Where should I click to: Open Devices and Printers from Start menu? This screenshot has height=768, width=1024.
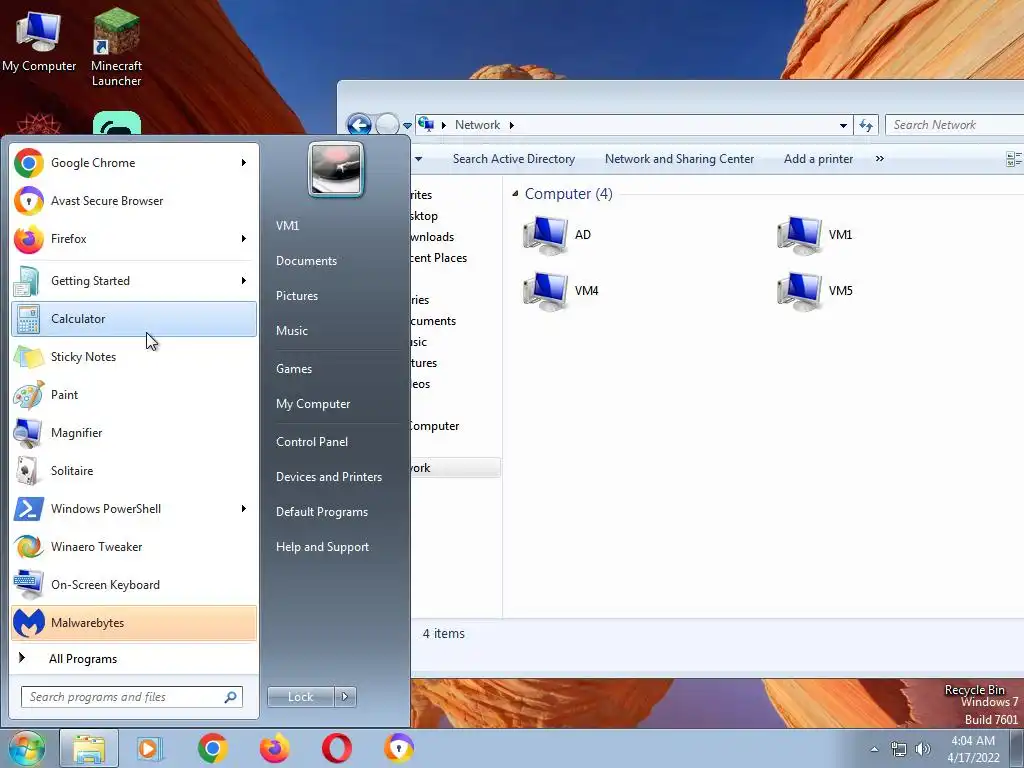click(328, 477)
